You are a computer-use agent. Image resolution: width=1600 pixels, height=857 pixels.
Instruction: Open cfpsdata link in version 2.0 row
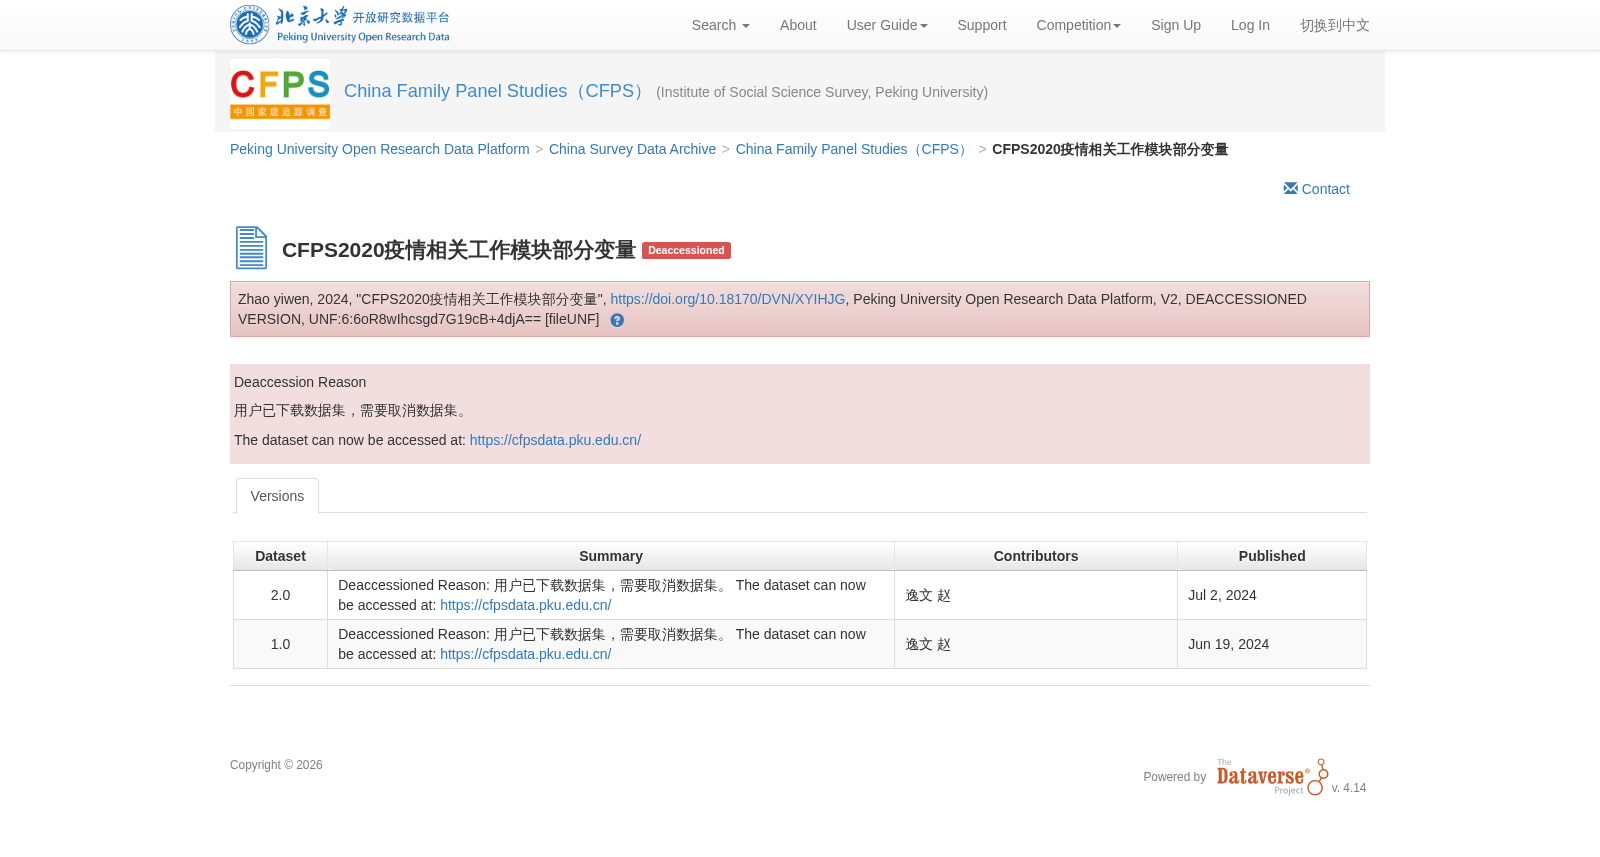coord(526,605)
